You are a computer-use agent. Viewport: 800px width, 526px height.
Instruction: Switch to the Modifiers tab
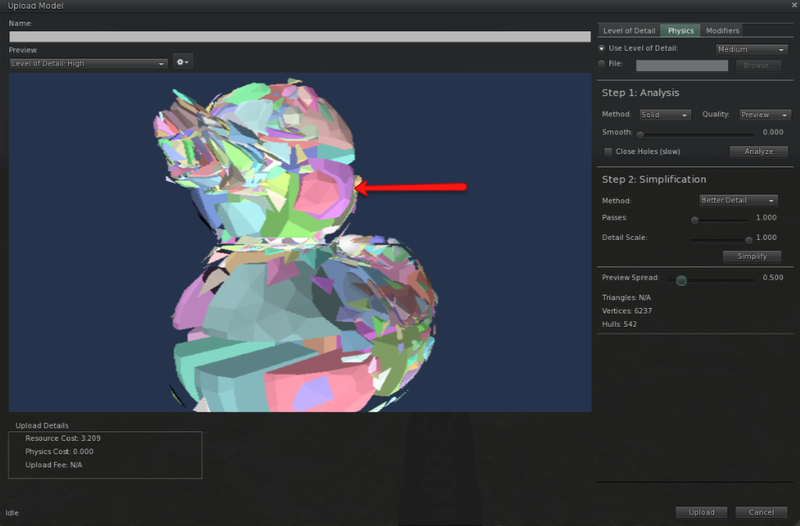pyautogui.click(x=722, y=31)
